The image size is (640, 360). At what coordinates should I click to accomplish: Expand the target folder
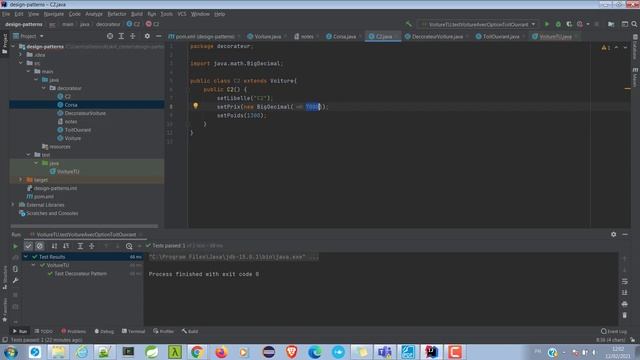pyautogui.click(x=21, y=180)
